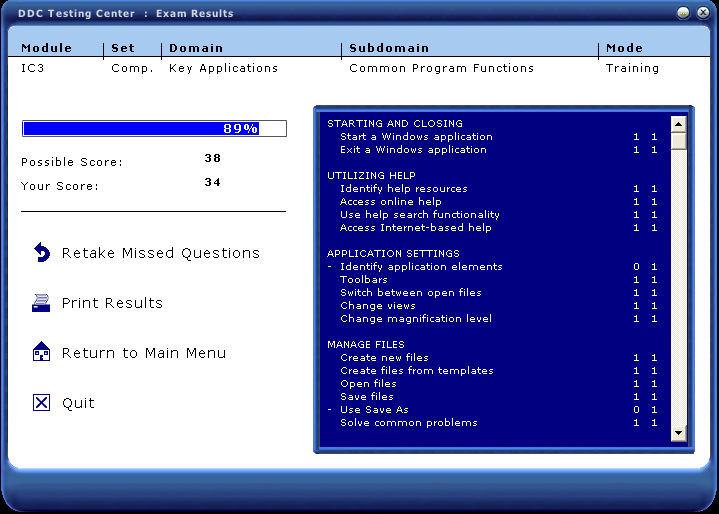Click the IC3 module value
Image resolution: width=719 pixels, height=514 pixels.
click(33, 68)
